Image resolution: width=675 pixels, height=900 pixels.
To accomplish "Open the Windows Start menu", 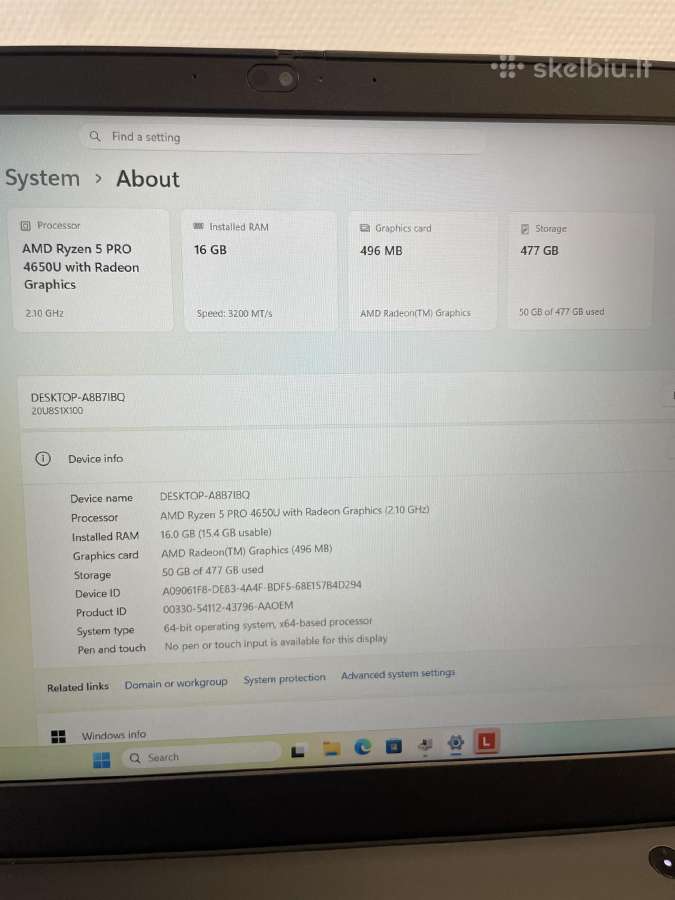I will pyautogui.click(x=102, y=760).
